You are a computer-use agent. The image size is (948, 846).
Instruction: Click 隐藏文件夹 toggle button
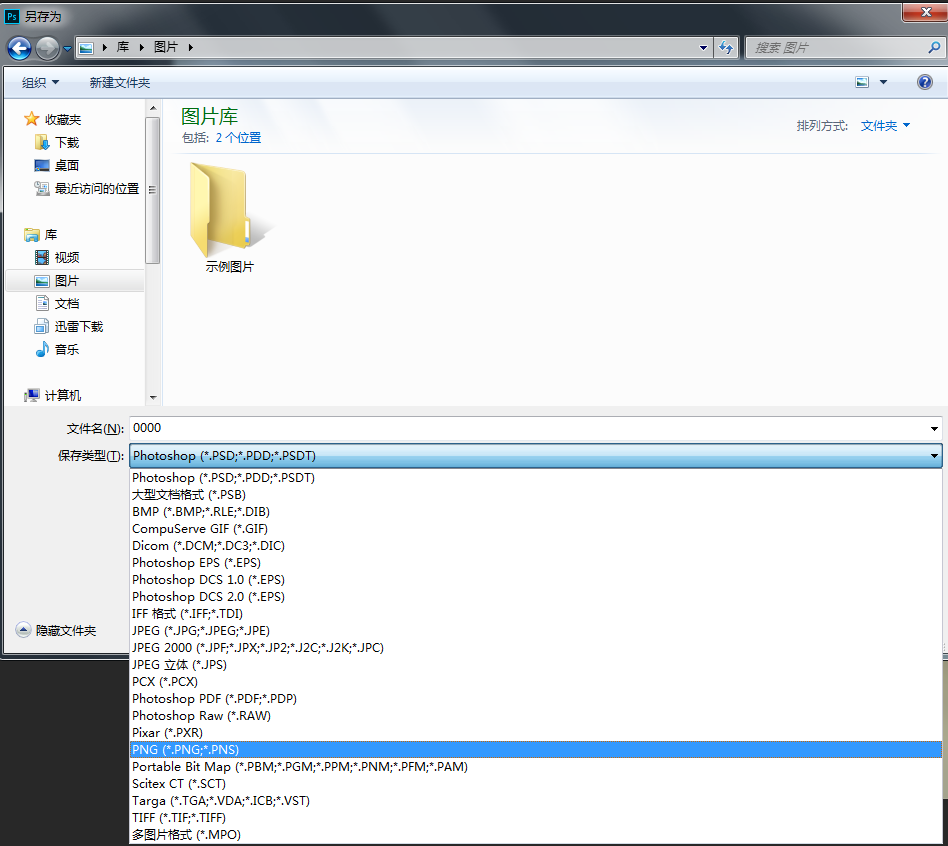coord(56,631)
